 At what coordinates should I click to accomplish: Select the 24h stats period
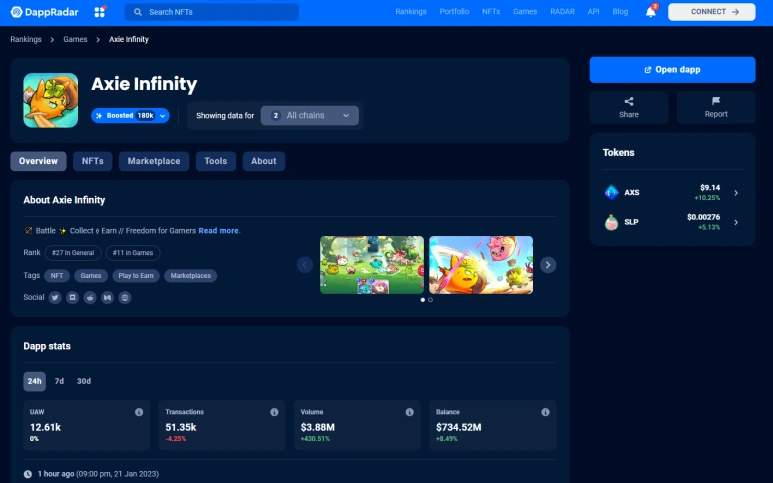pos(35,381)
